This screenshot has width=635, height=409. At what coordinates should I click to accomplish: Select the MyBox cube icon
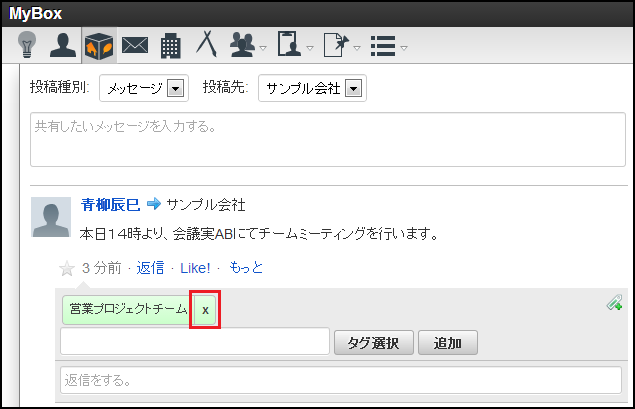[99, 46]
